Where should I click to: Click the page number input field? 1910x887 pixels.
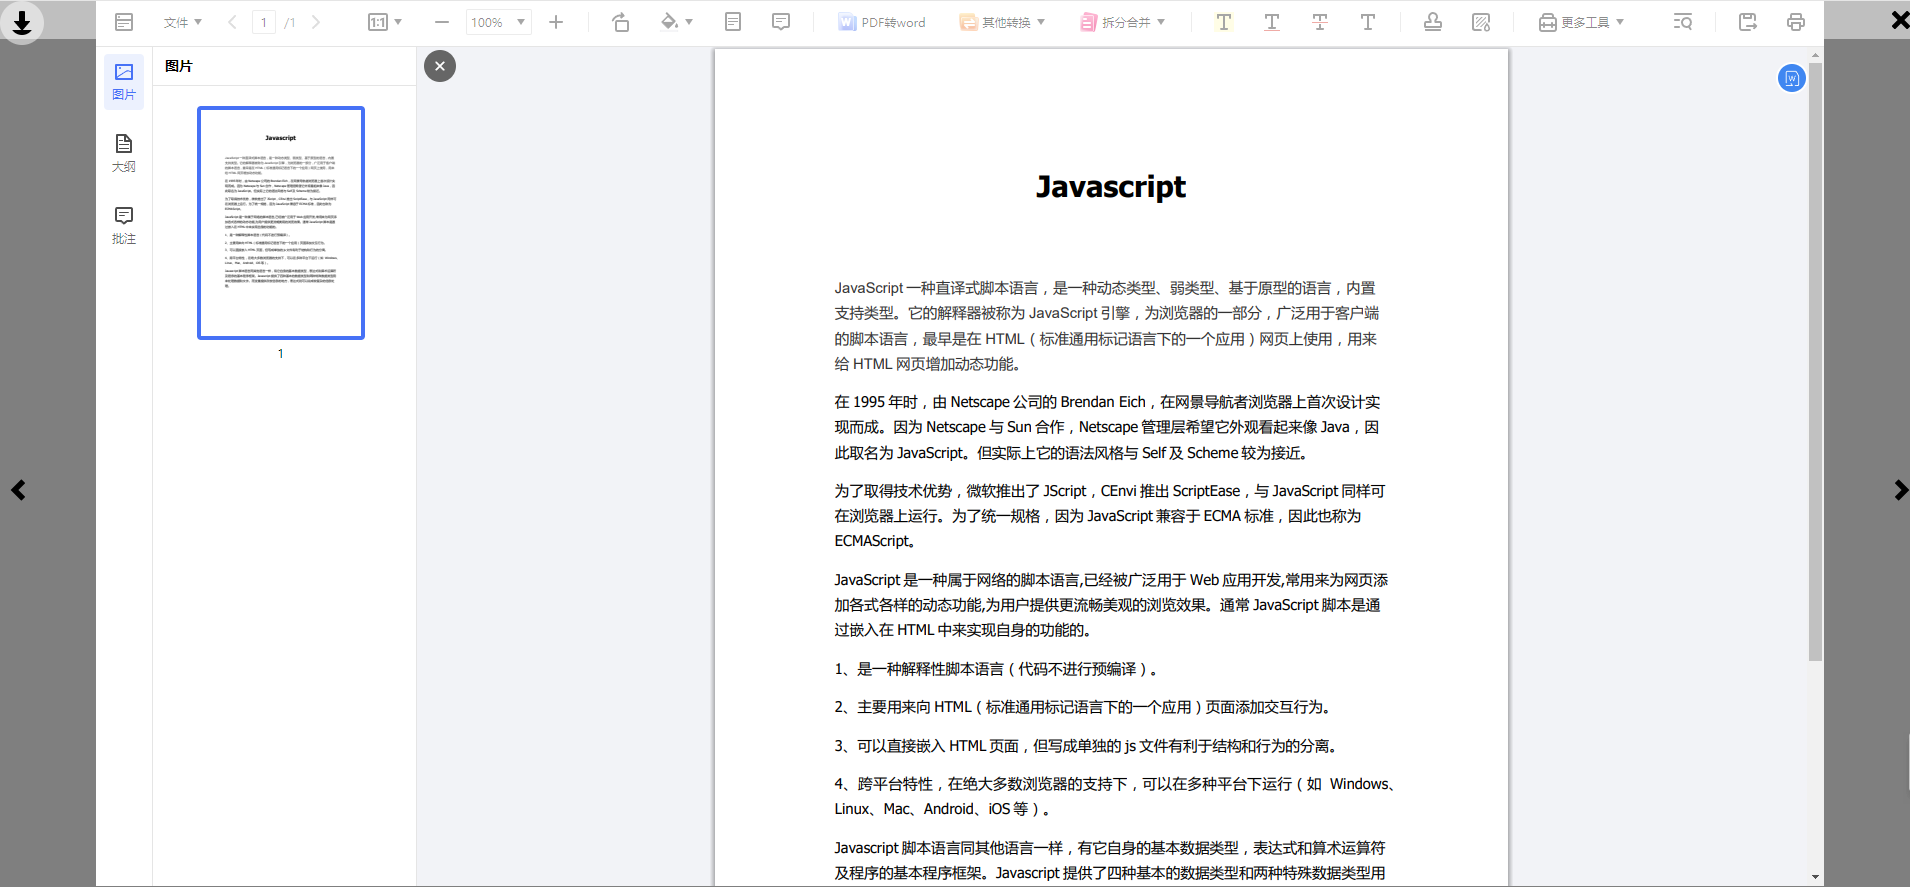[x=264, y=22]
